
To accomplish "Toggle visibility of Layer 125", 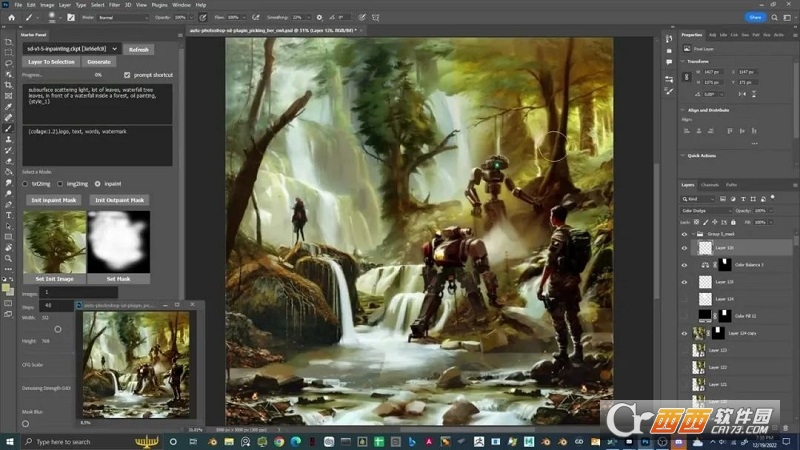I will pyautogui.click(x=684, y=282).
